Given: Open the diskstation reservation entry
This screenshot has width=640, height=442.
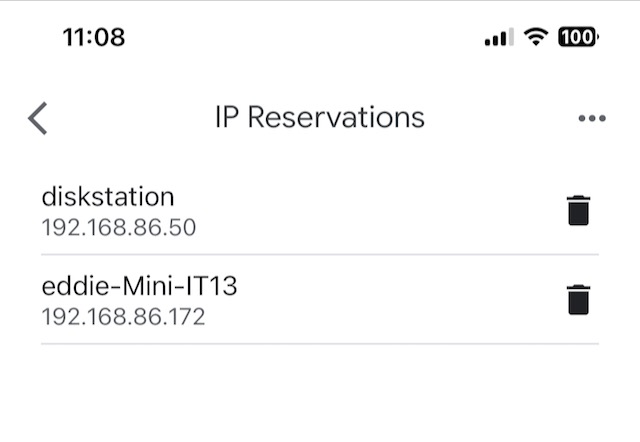Looking at the screenshot, I should (x=107, y=197).
